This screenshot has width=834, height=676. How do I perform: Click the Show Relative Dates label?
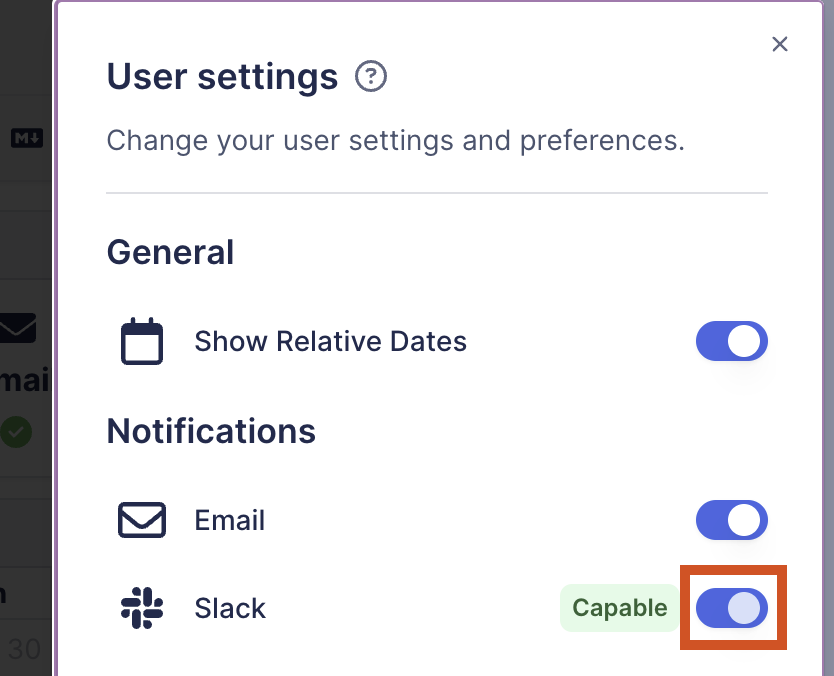pyautogui.click(x=330, y=342)
